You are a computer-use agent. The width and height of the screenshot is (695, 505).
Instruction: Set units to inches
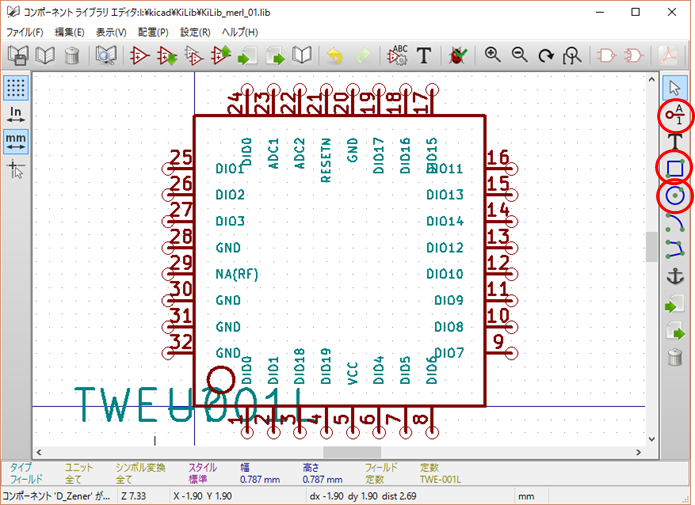click(16, 114)
